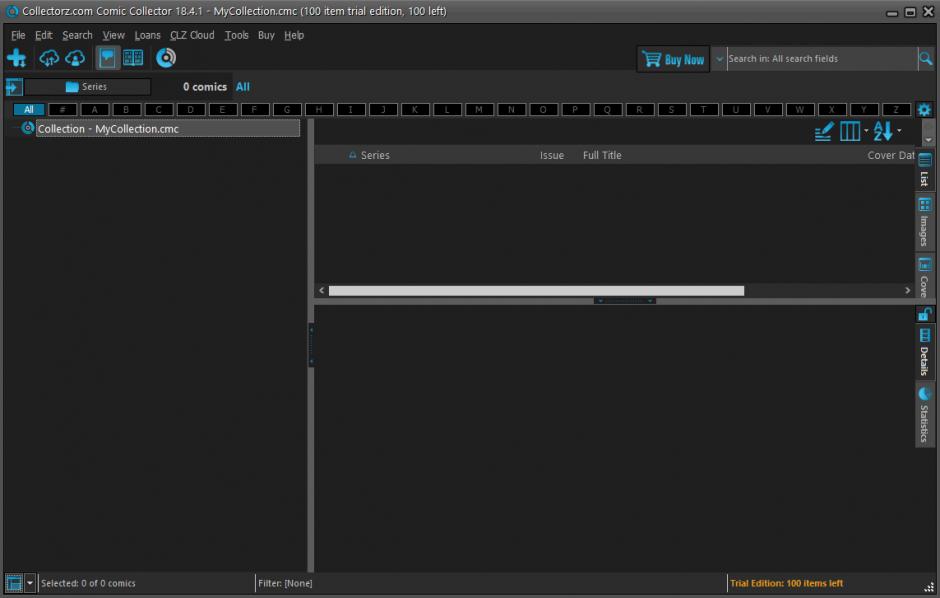Viewport: 940px width, 598px height.
Task: Select the M alphabet filter button
Action: (478, 110)
